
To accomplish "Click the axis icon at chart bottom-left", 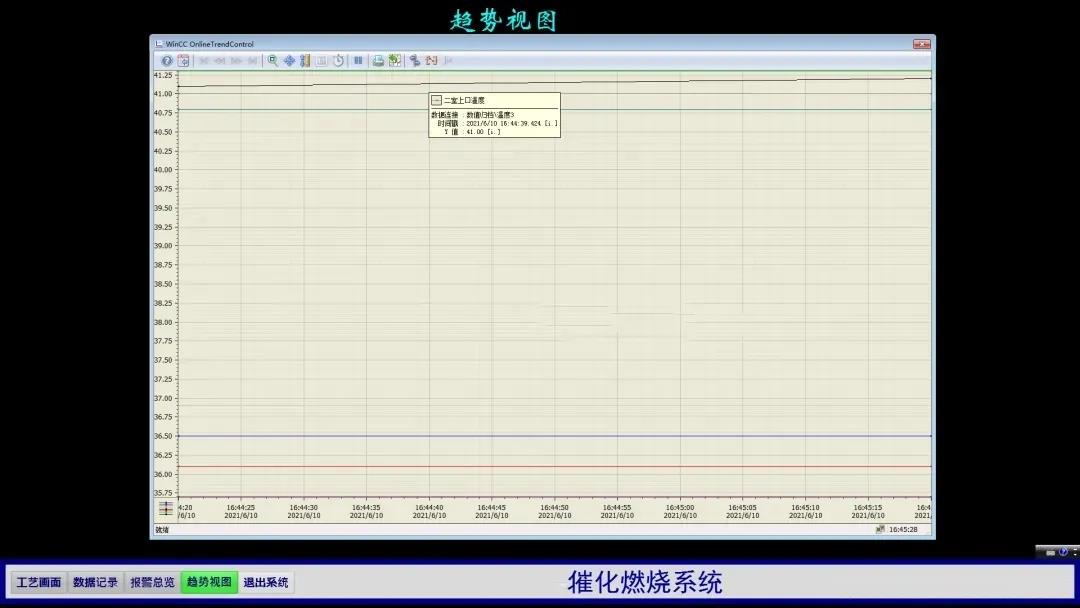I will pyautogui.click(x=165, y=508).
